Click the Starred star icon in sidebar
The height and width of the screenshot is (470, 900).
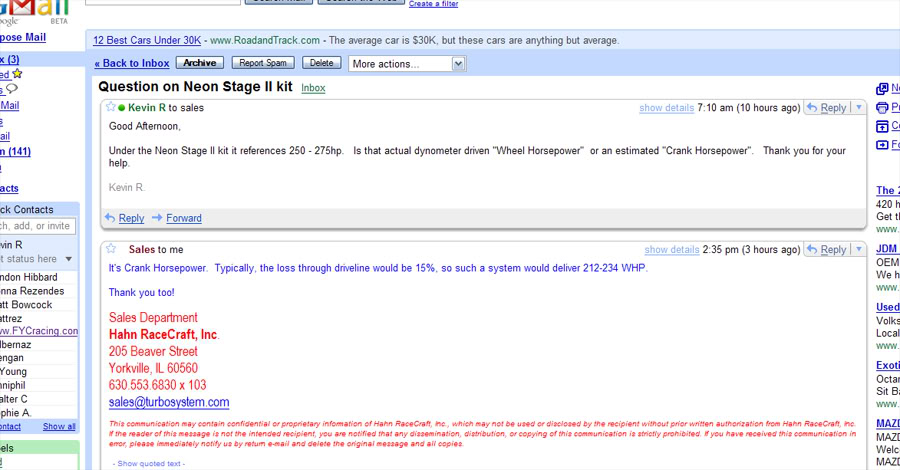[17, 73]
